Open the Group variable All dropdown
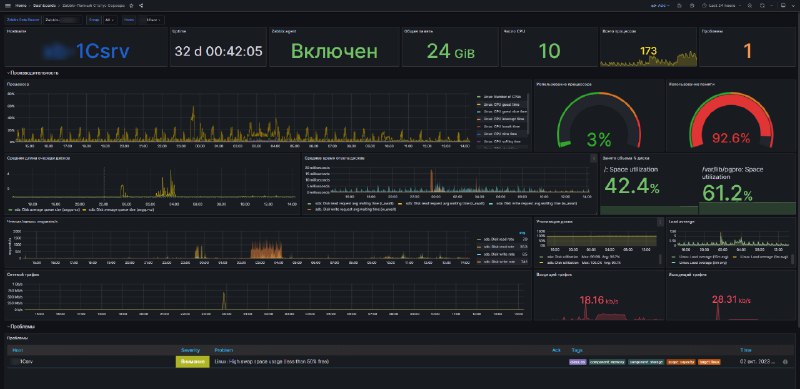Image resolution: width=800 pixels, height=389 pixels. point(110,19)
